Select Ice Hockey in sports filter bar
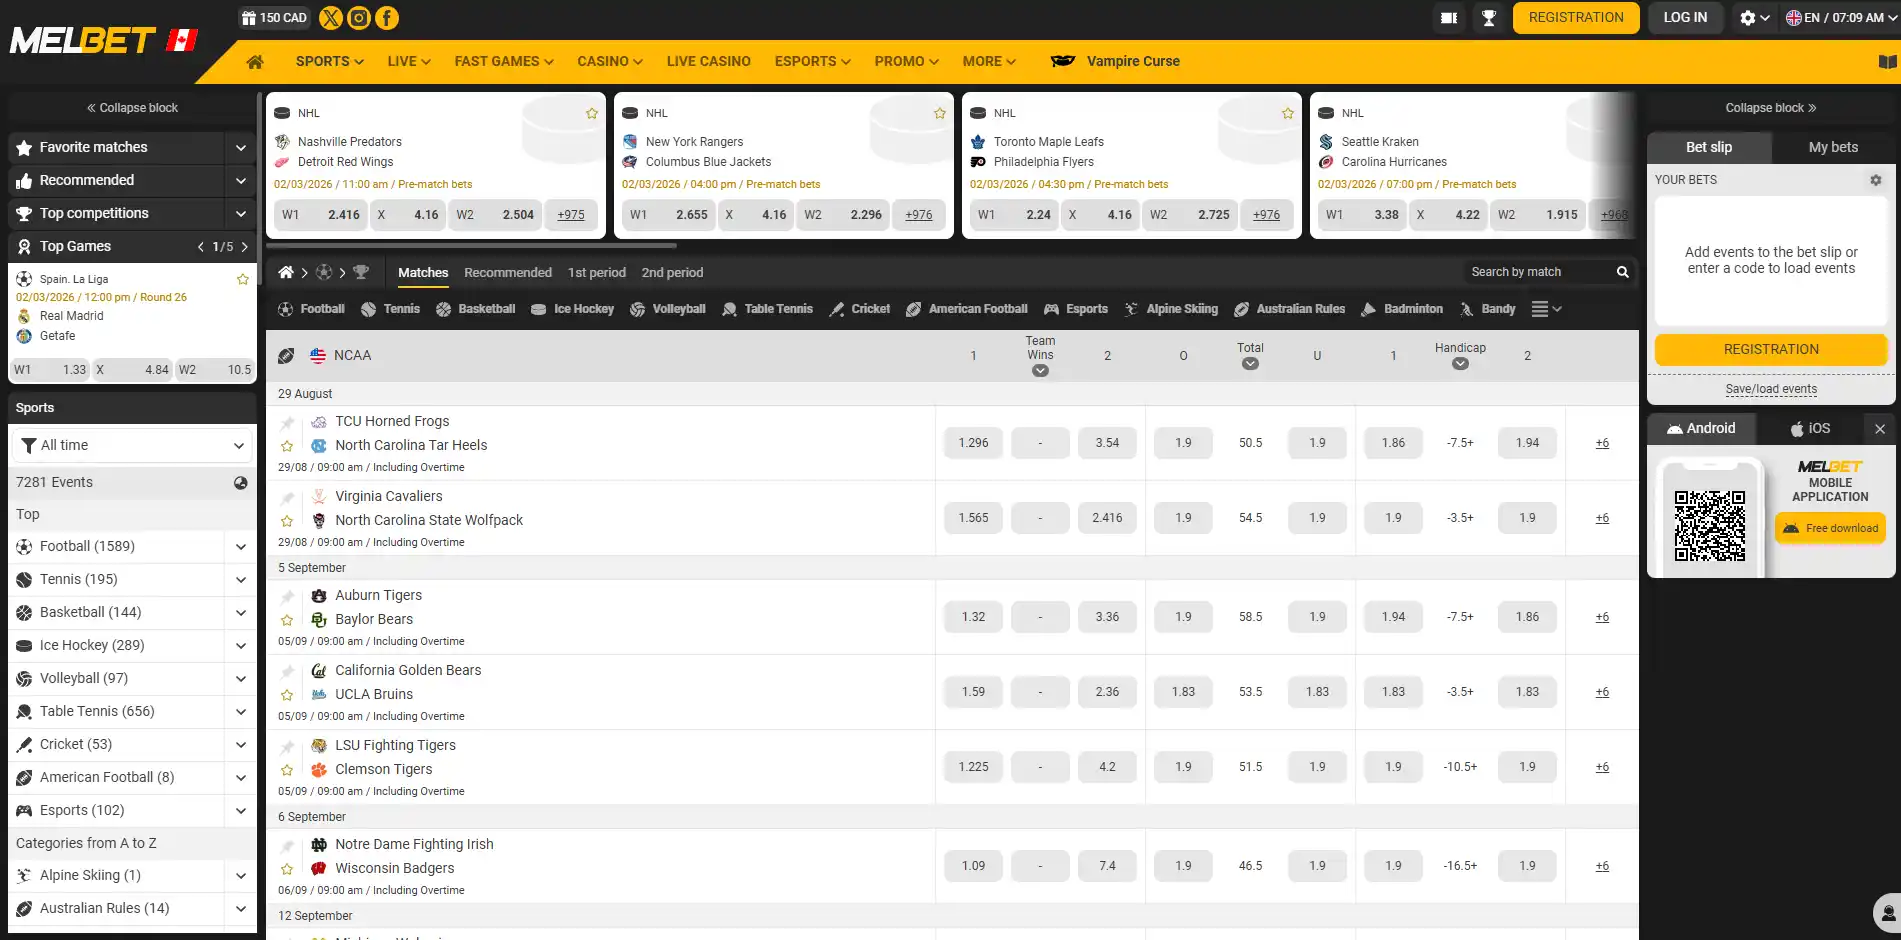 572,309
